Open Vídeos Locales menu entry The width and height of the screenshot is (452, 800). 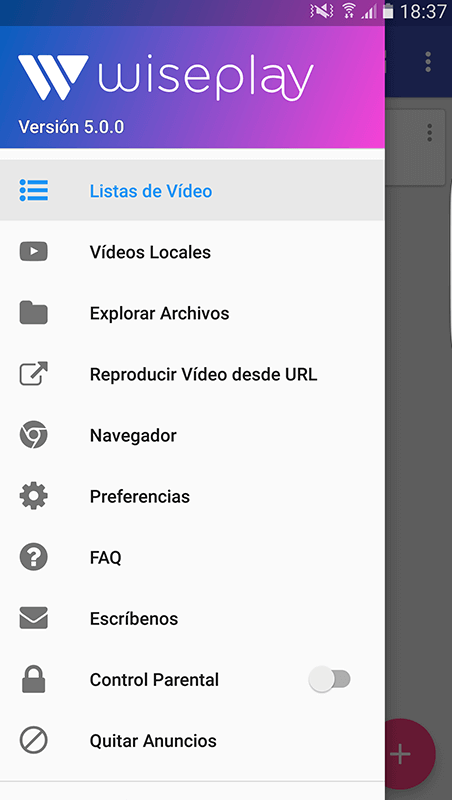click(192, 252)
